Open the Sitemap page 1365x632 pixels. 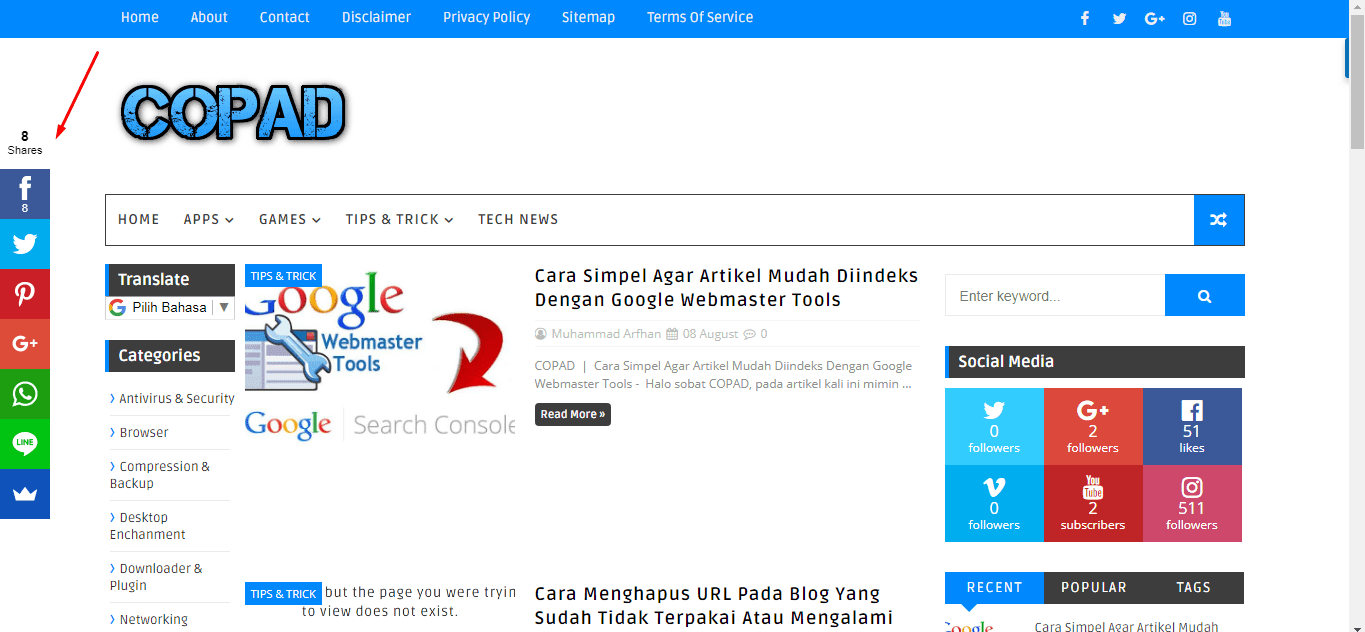tap(588, 17)
